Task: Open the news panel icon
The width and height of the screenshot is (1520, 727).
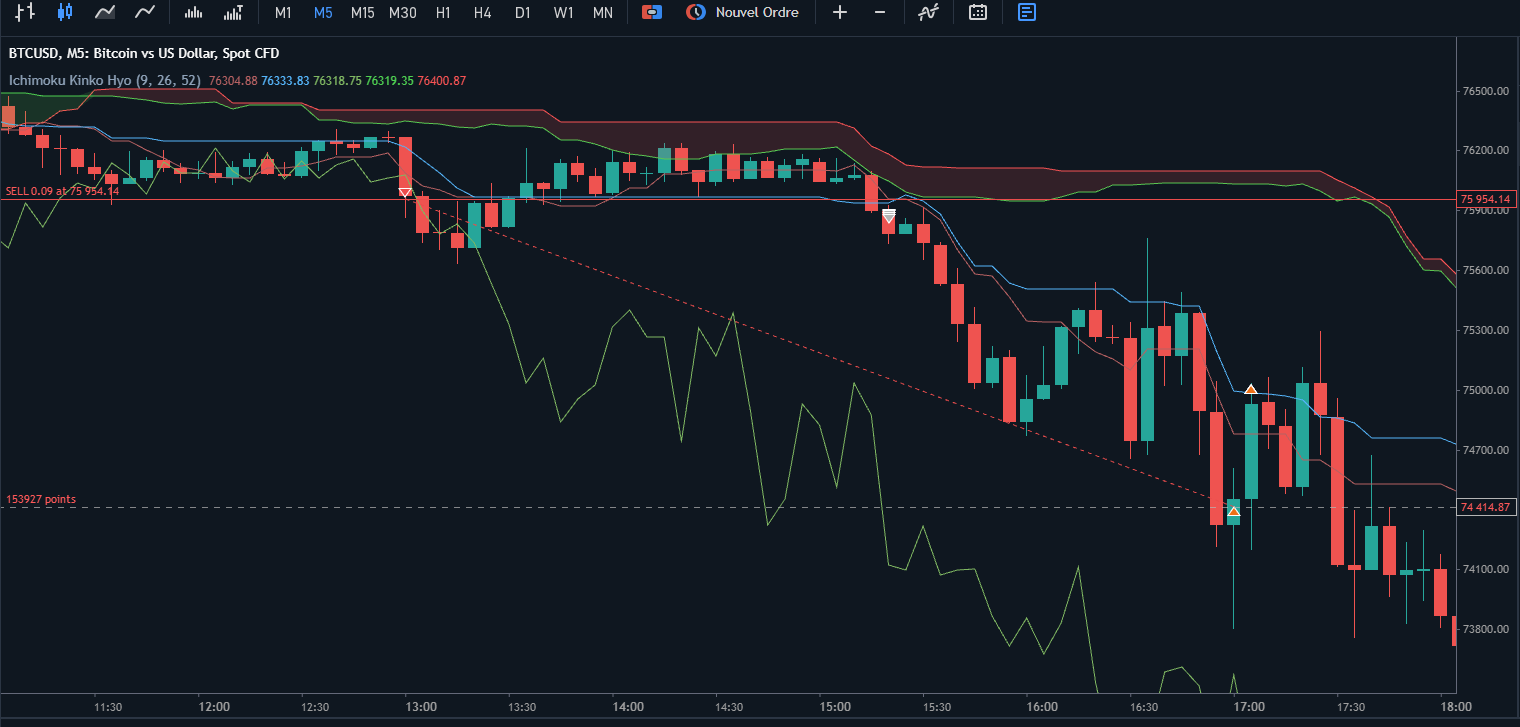Action: (x=1027, y=12)
